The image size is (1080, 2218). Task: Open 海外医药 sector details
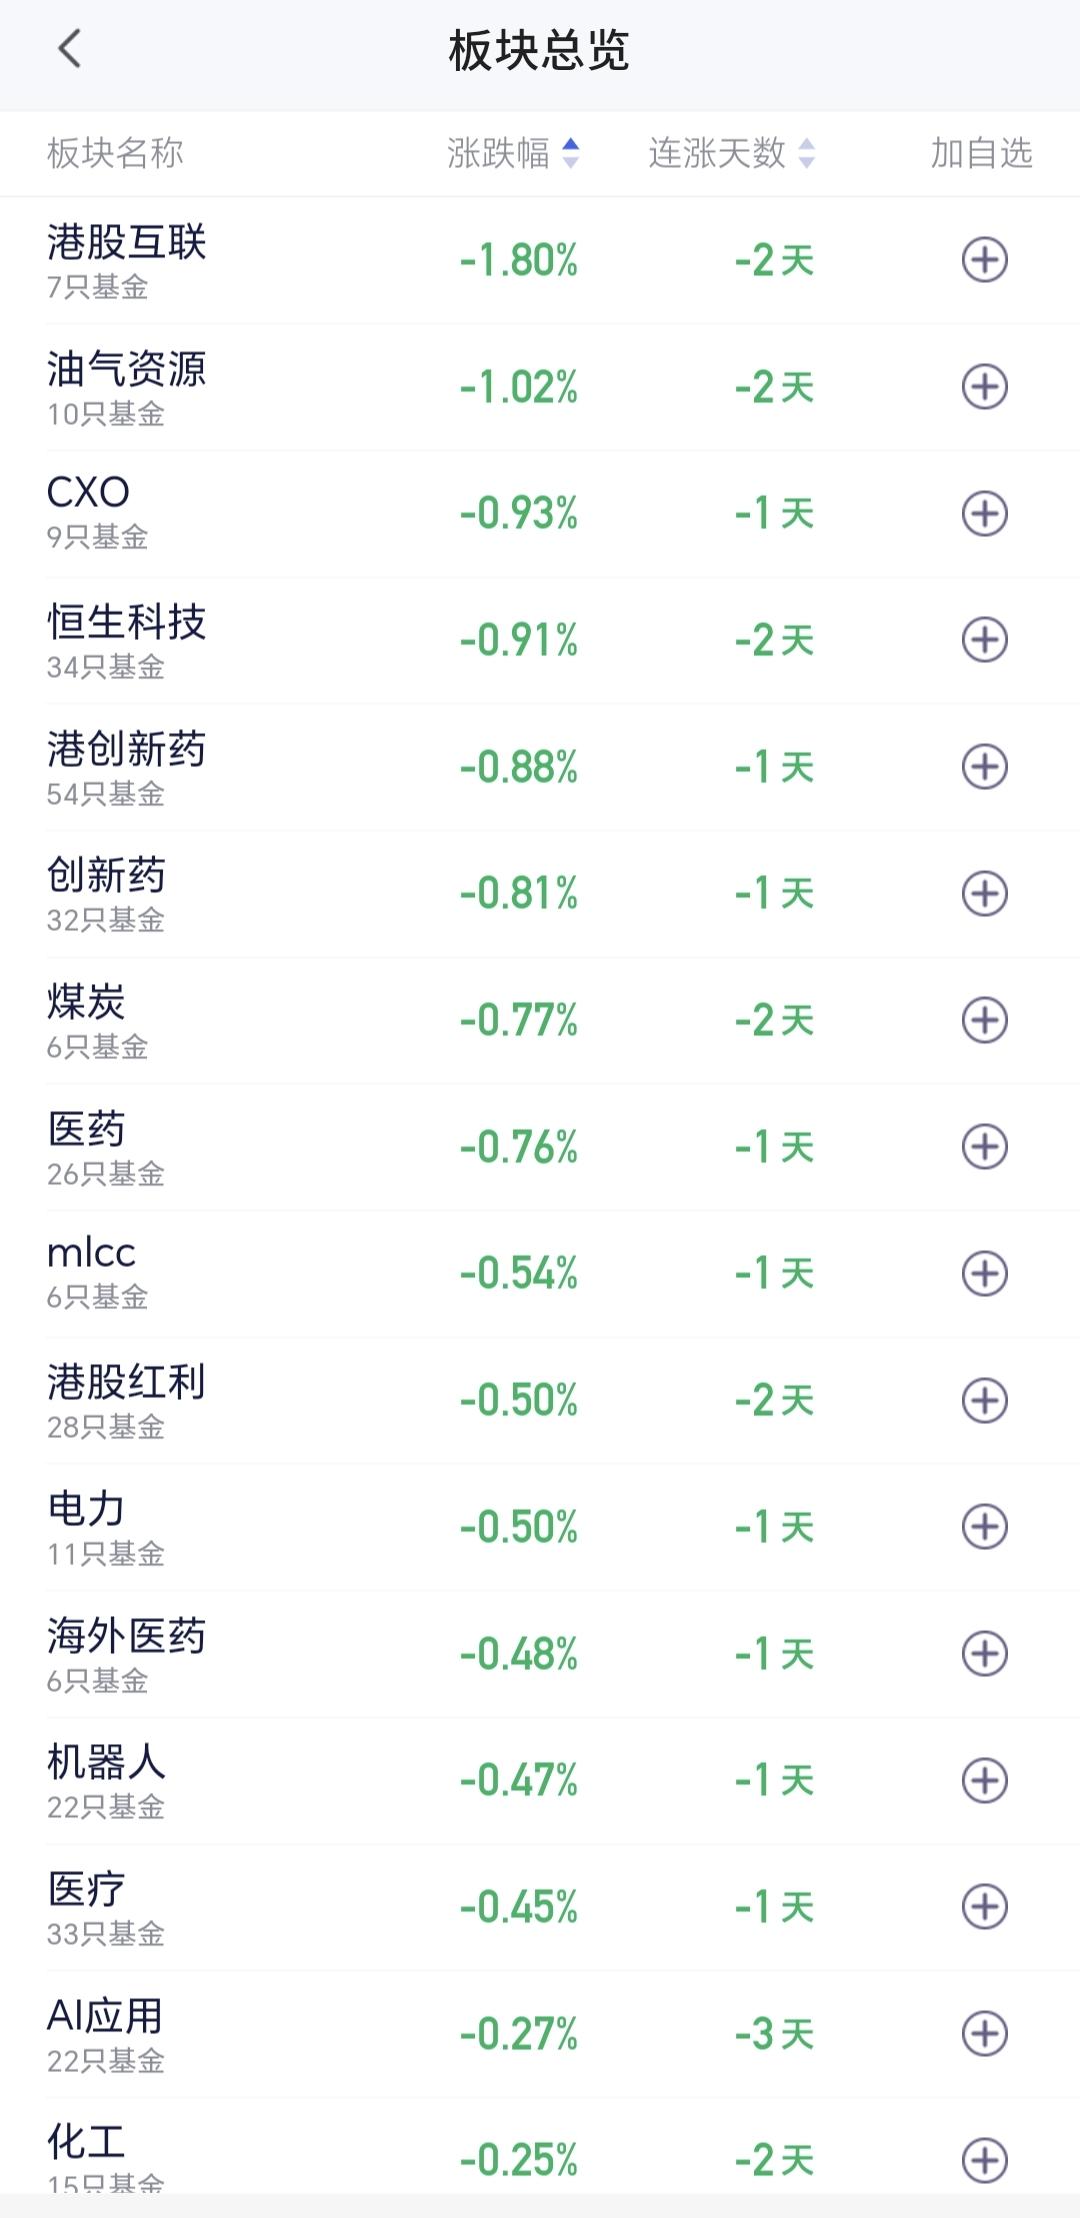click(x=540, y=1654)
